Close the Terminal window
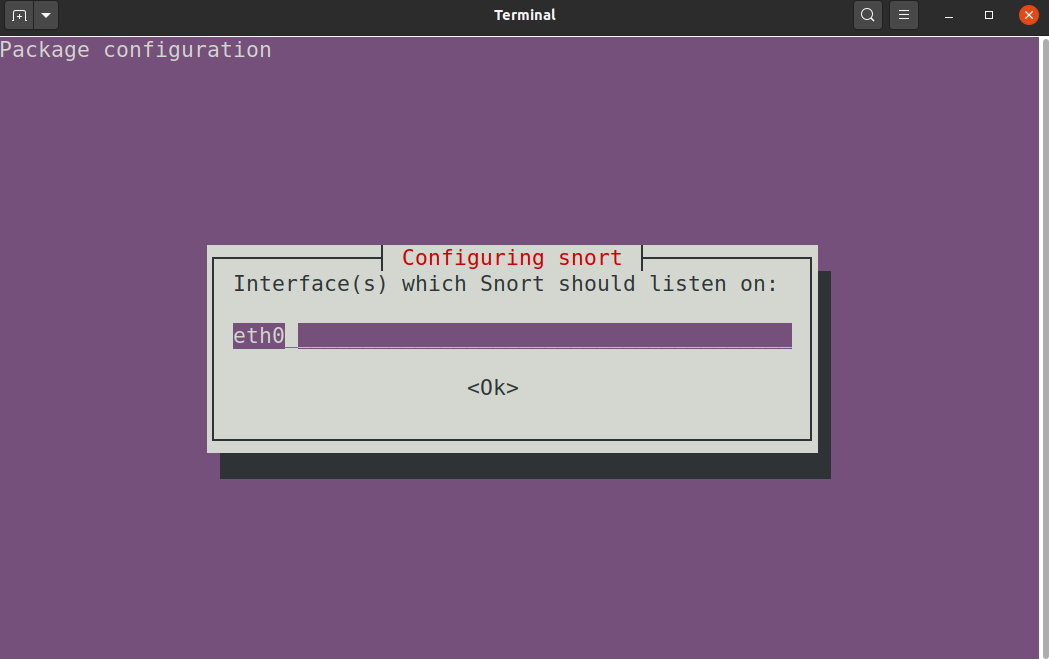1049x659 pixels. [1029, 15]
